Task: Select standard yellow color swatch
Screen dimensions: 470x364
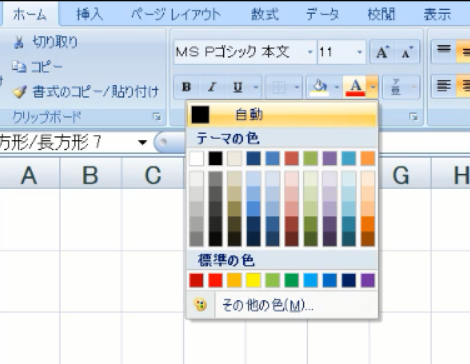Action: click(253, 280)
